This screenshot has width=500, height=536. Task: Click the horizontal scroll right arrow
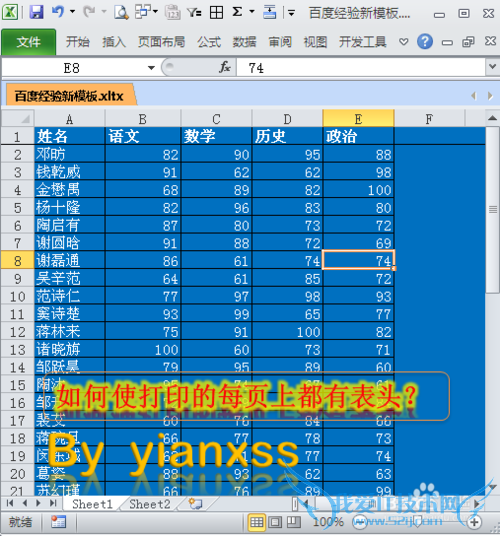click(476, 503)
